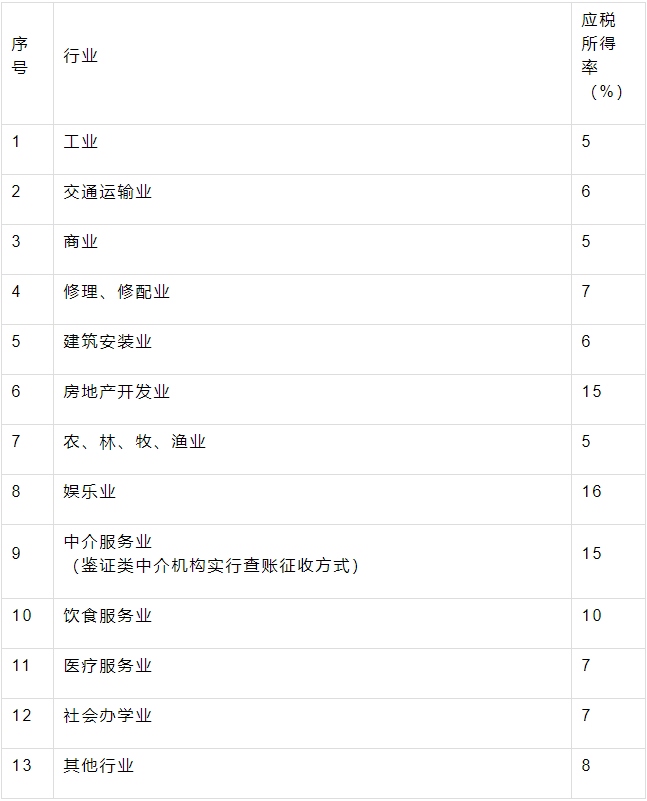The height and width of the screenshot is (801, 647).
Task: Click the 医疗服务业 entry
Action: point(108,665)
